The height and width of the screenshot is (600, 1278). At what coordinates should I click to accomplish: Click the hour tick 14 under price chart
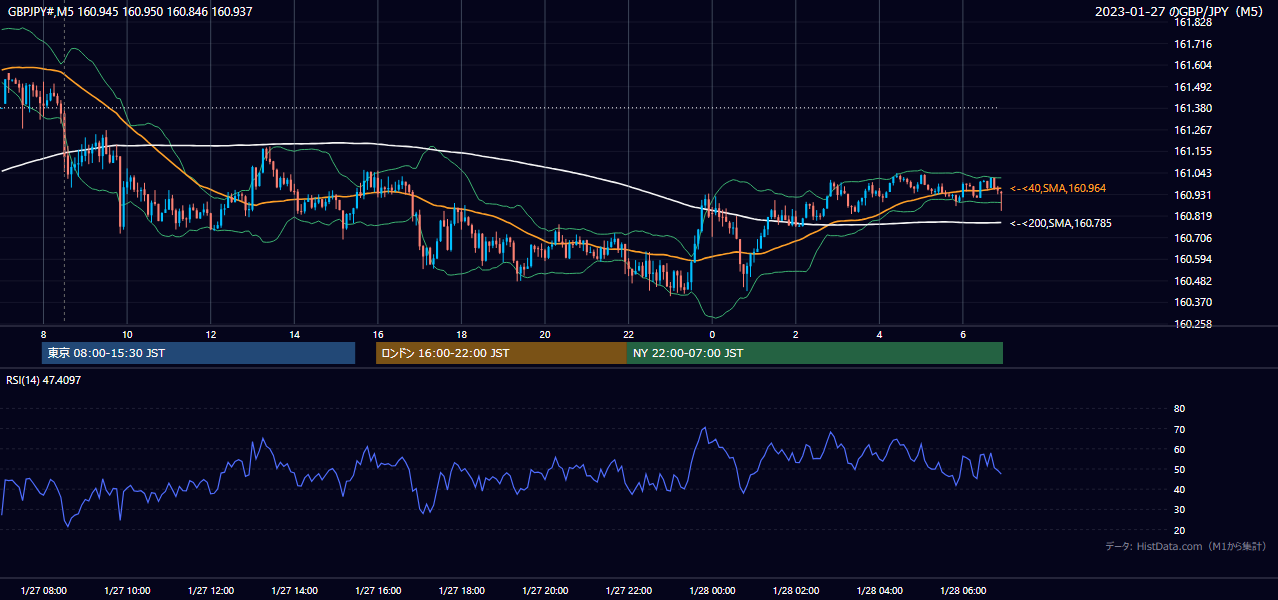click(x=294, y=334)
